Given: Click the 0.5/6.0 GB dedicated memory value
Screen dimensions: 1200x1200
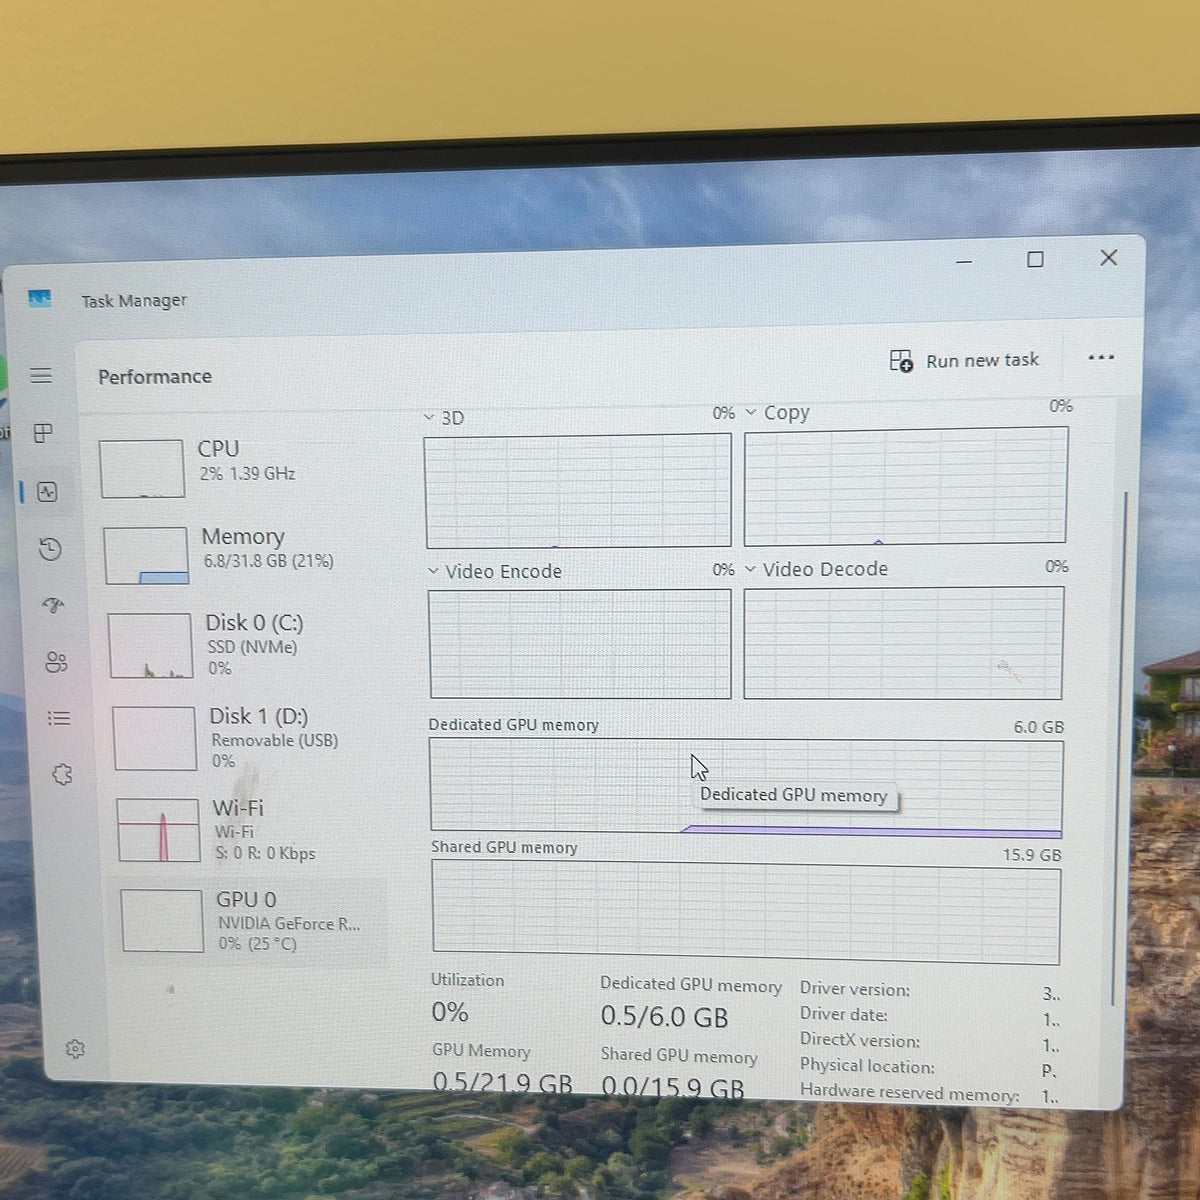Looking at the screenshot, I should pos(664,1017).
